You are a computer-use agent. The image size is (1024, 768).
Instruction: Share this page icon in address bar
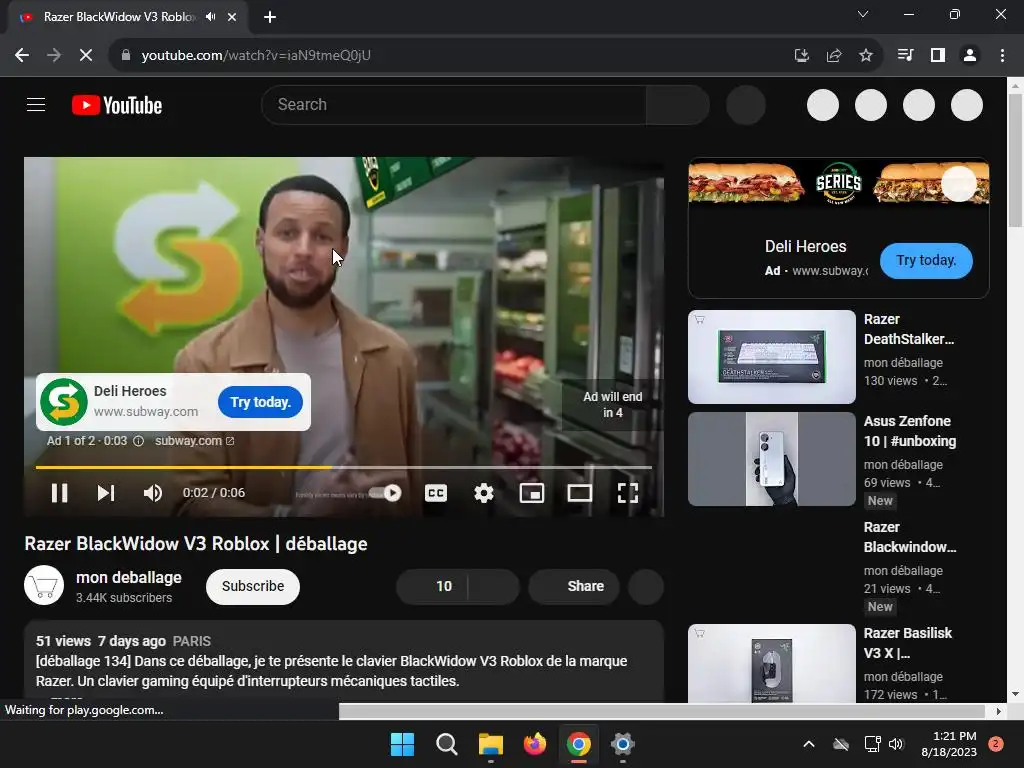tap(833, 56)
